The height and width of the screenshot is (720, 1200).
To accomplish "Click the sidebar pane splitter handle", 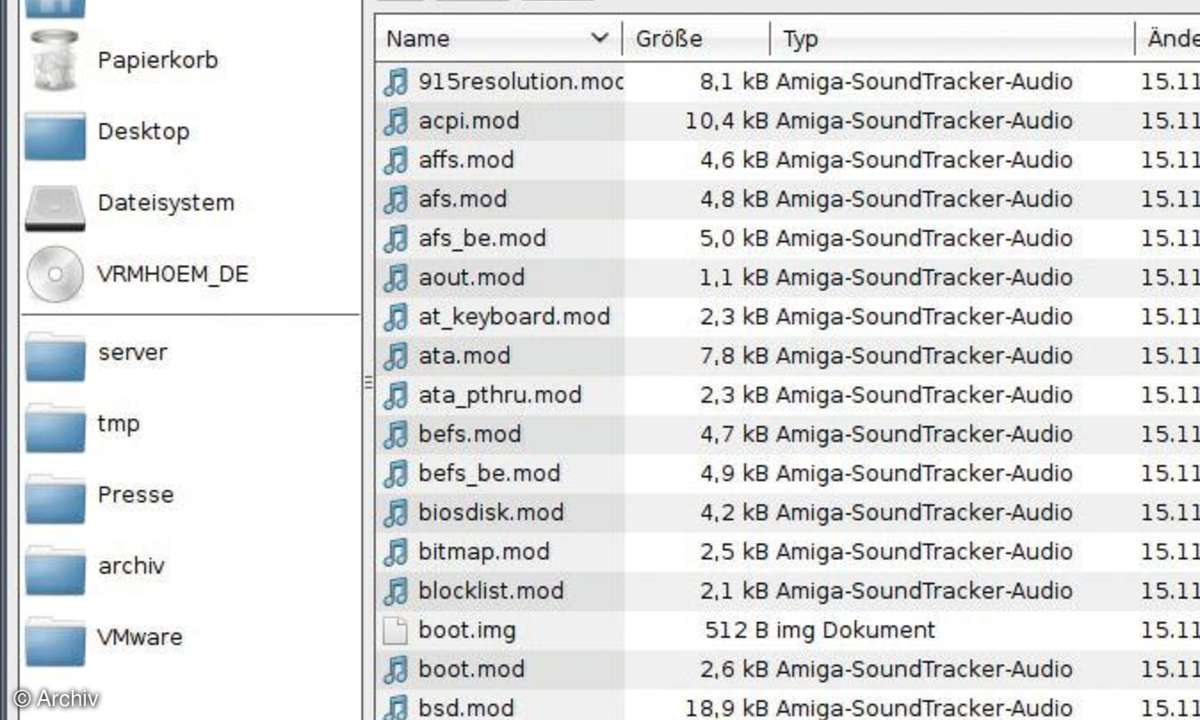I will point(367,381).
